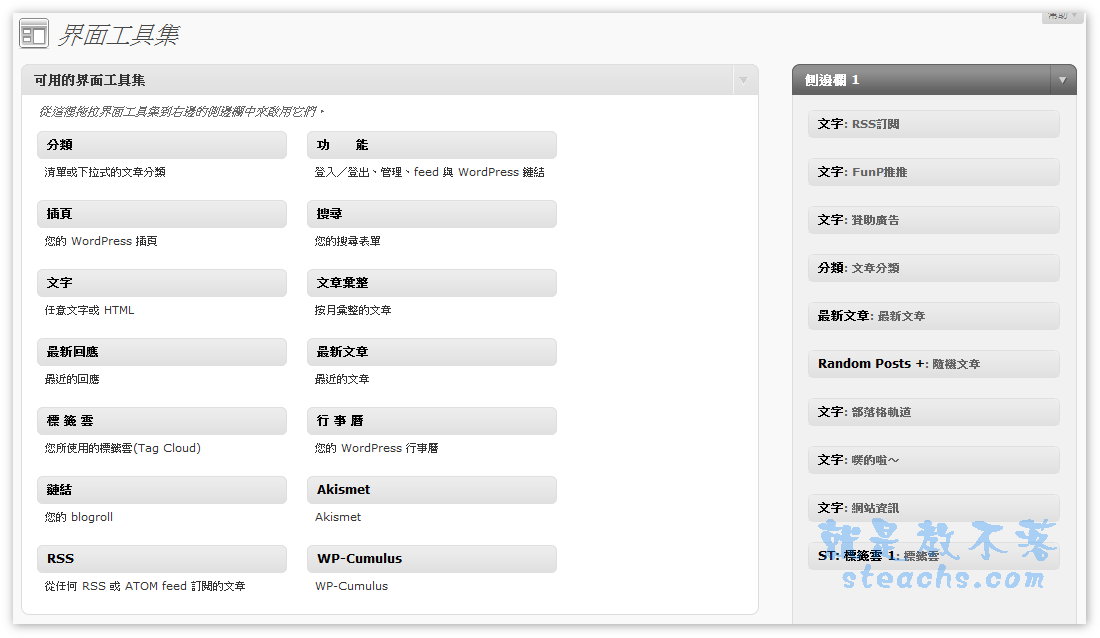Open the Random Posts +: 隨機文章 widget

[x=933, y=364]
